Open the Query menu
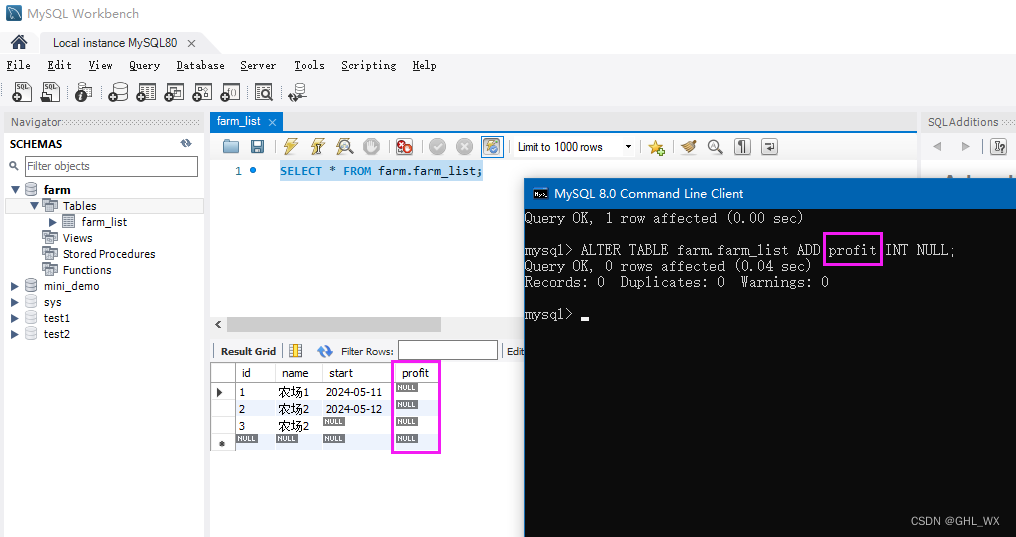Image resolution: width=1016 pixels, height=537 pixels. click(x=144, y=65)
